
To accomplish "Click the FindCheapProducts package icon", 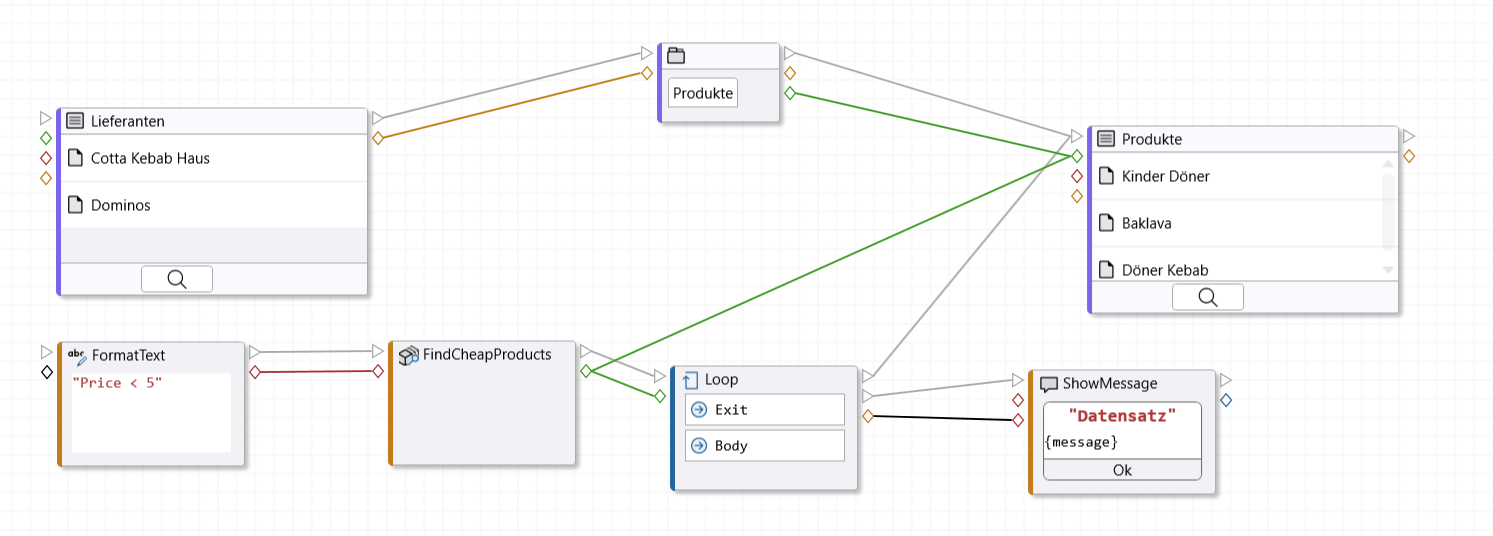I will click(408, 355).
